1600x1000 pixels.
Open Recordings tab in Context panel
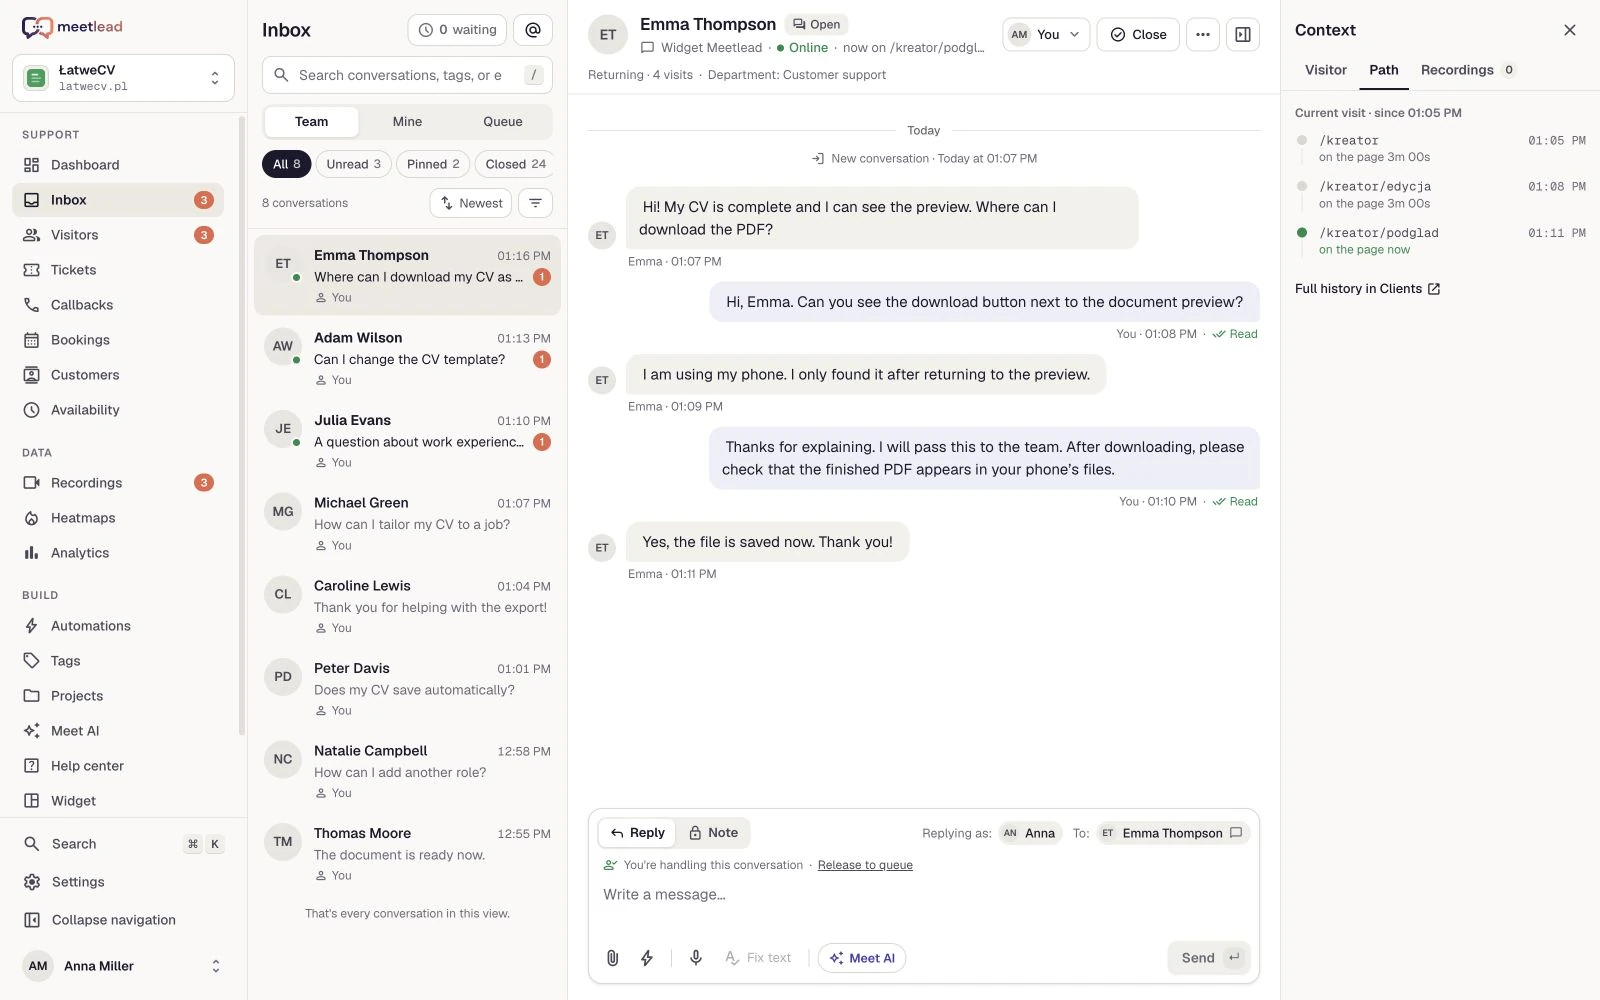click(1467, 70)
